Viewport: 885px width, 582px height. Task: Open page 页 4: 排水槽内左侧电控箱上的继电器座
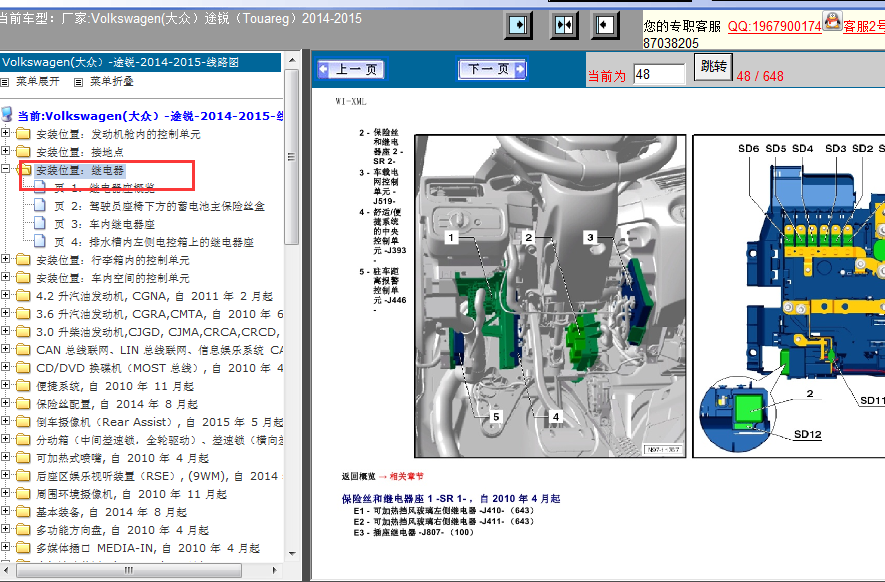click(154, 242)
